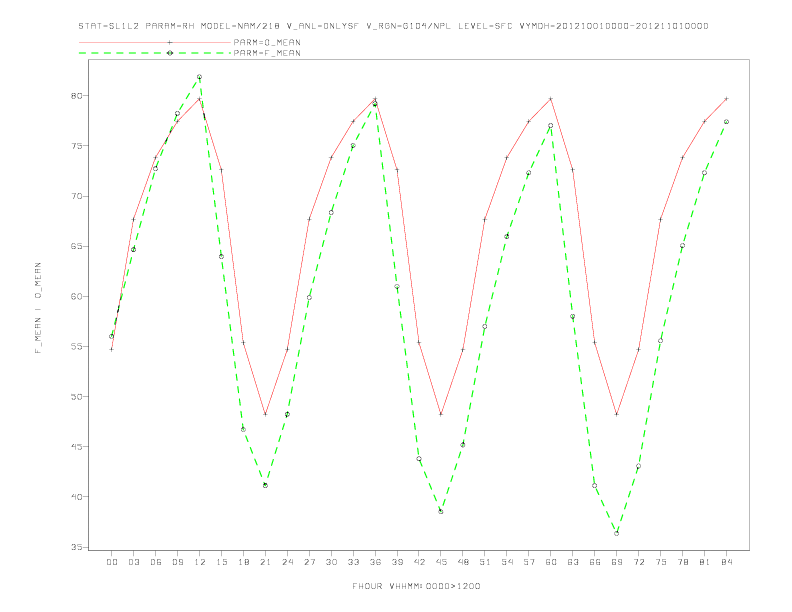Click the x-axis tick label 69
792x612 pixels.
coord(617,562)
